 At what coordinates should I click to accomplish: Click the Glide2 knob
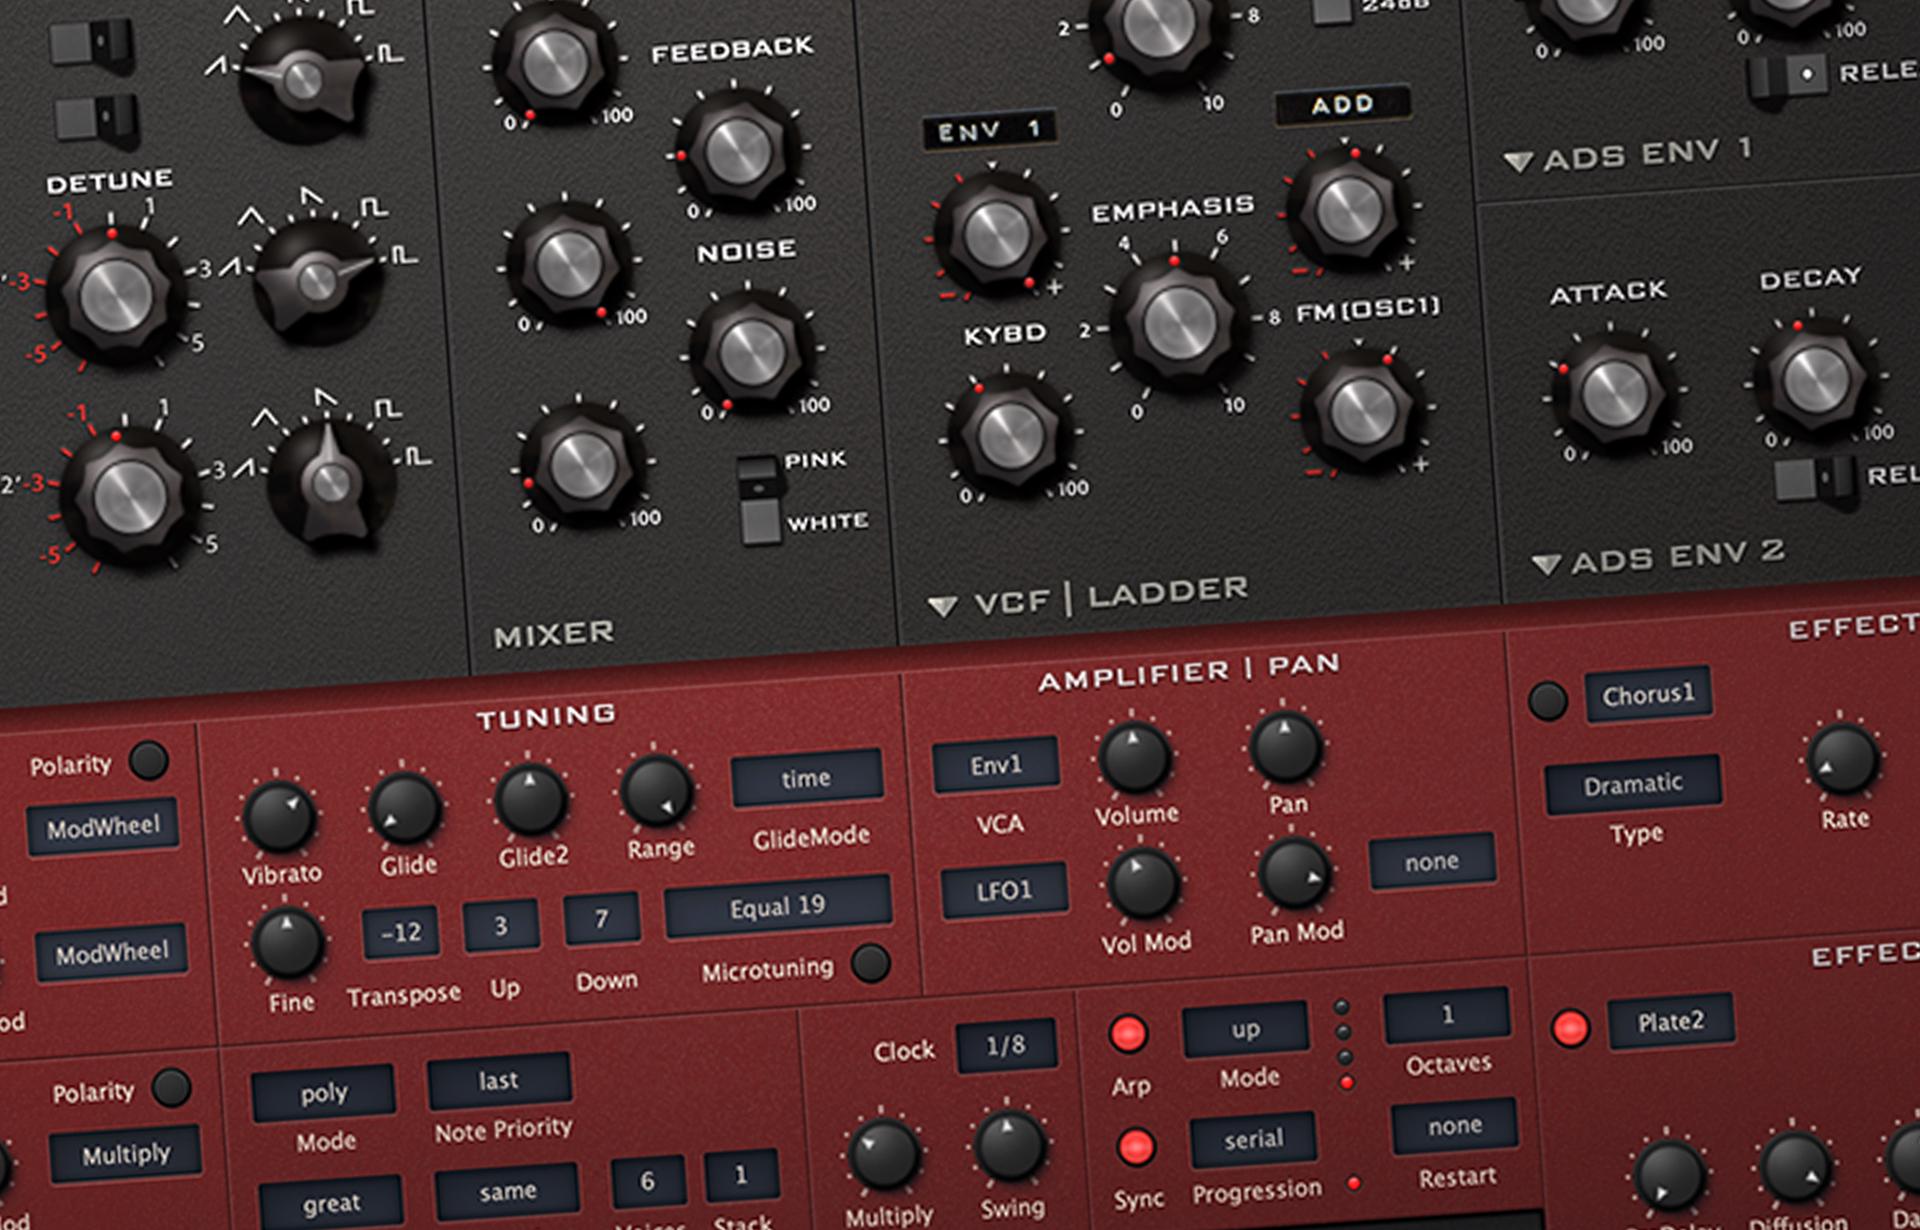[531, 800]
